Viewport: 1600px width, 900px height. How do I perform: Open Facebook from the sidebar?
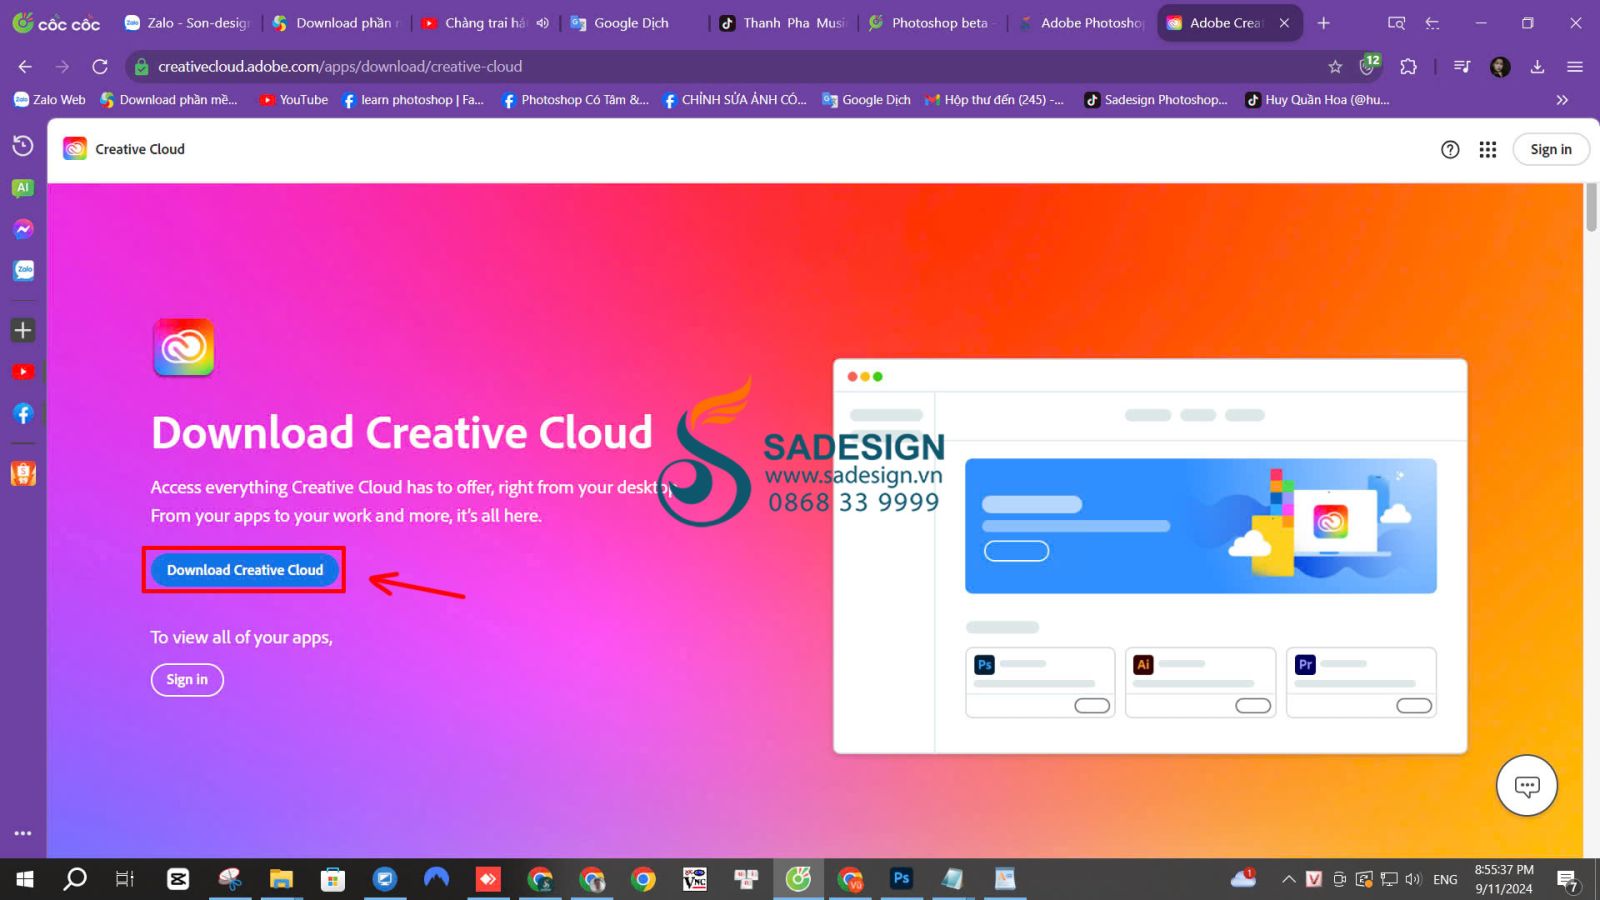tap(23, 413)
